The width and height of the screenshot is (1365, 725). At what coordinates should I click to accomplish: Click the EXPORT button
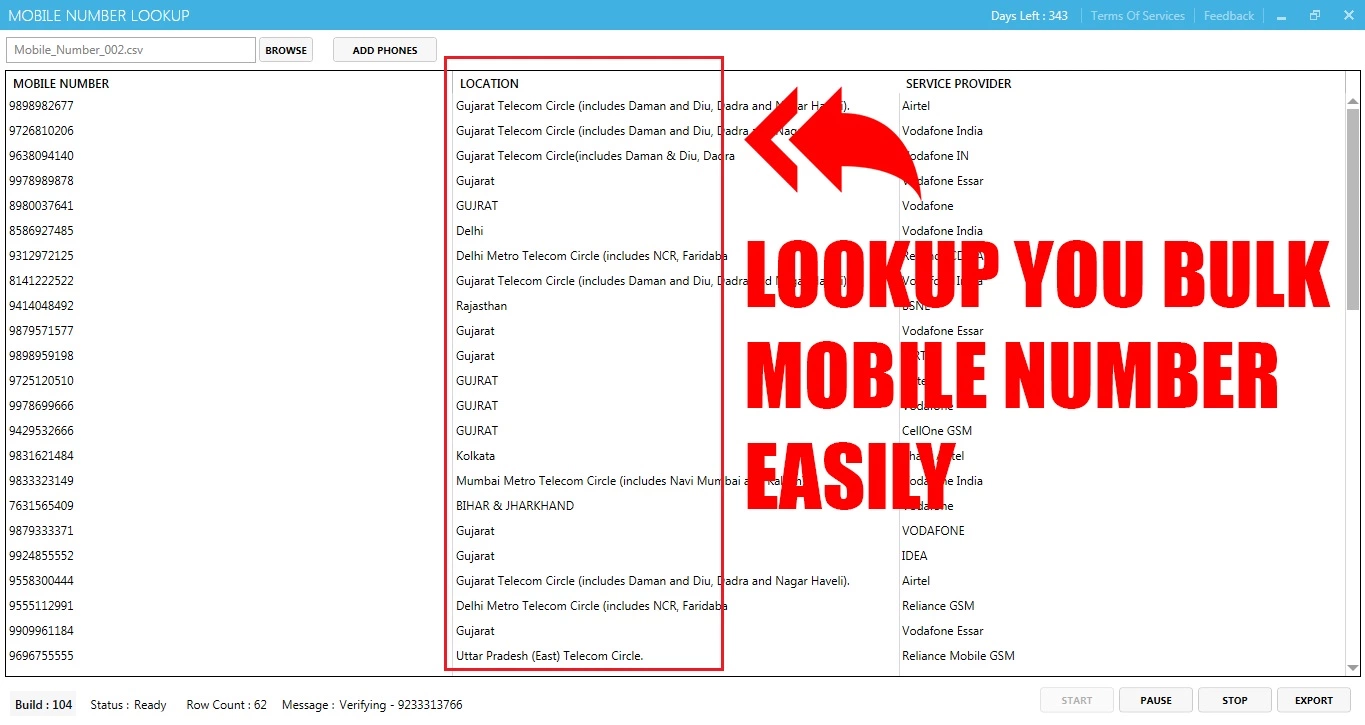(x=1313, y=700)
